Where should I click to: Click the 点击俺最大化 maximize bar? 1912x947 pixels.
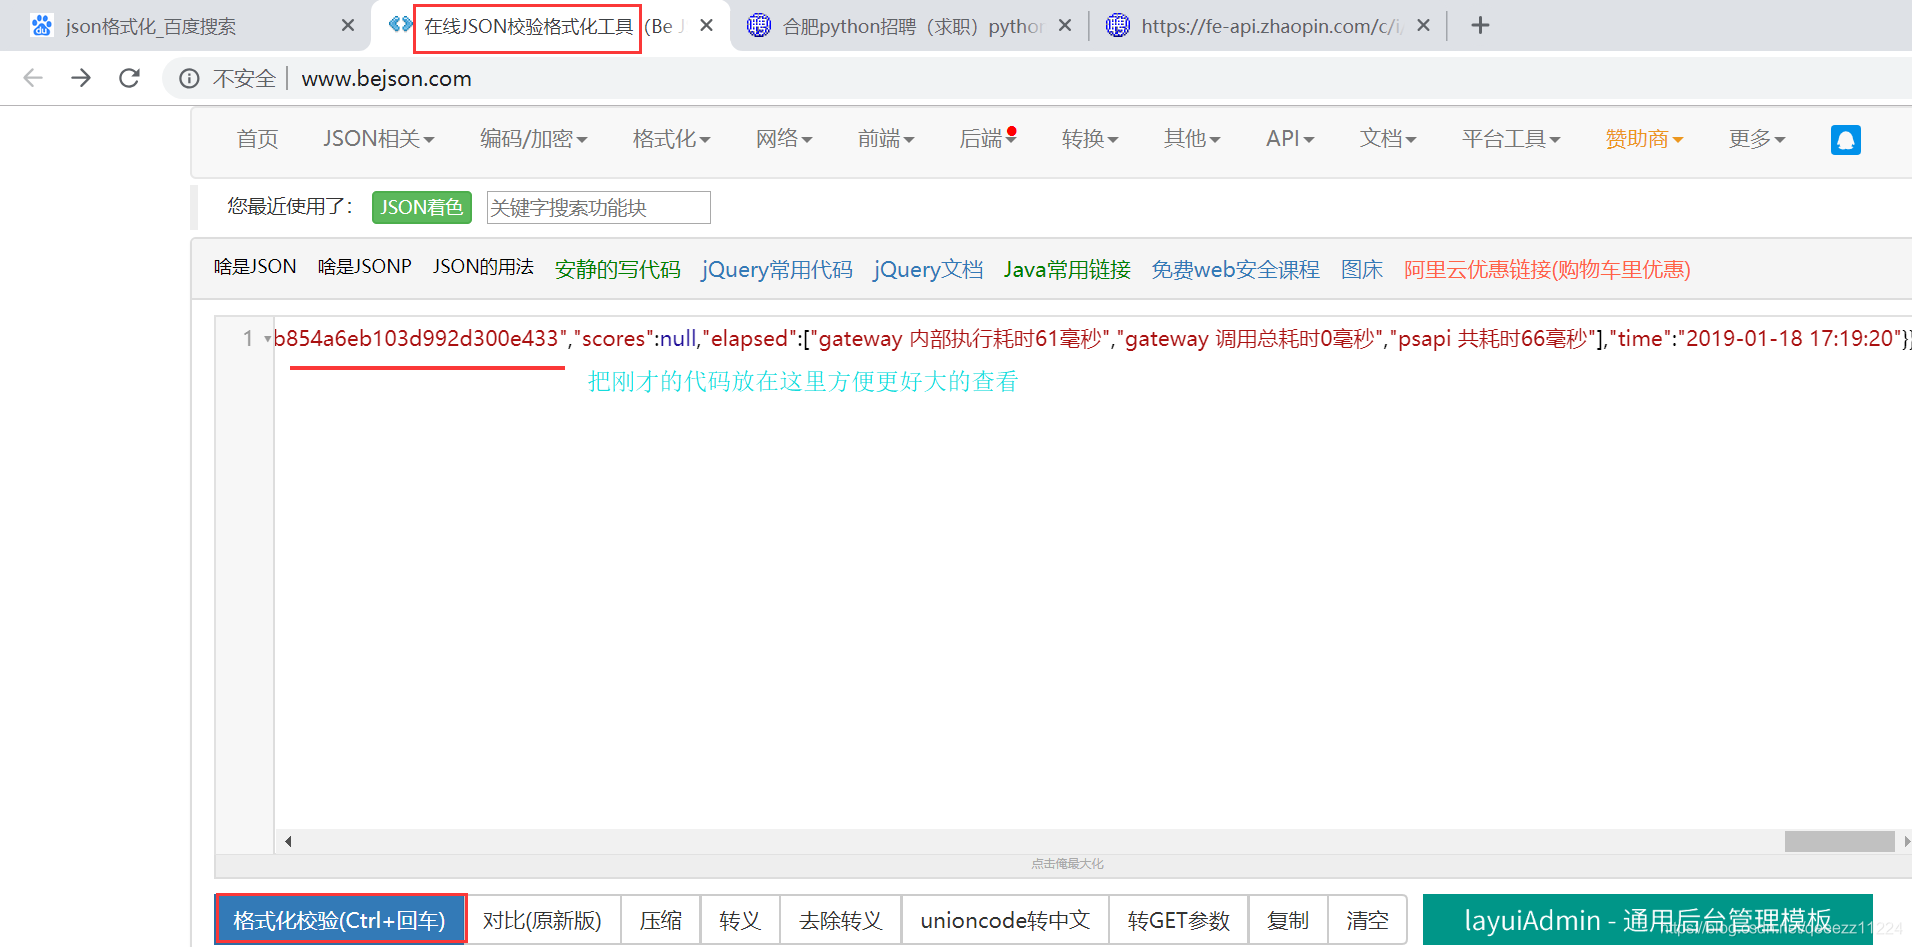point(1067,864)
